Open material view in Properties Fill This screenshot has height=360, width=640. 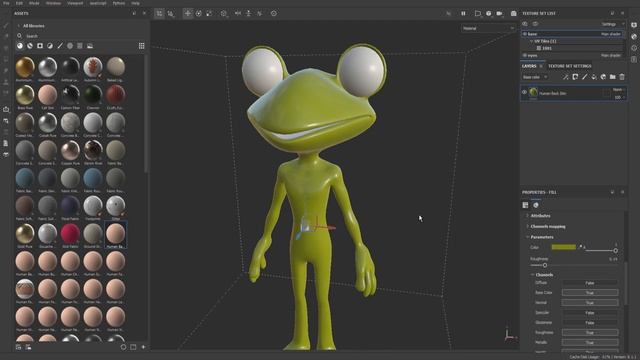tap(536, 205)
